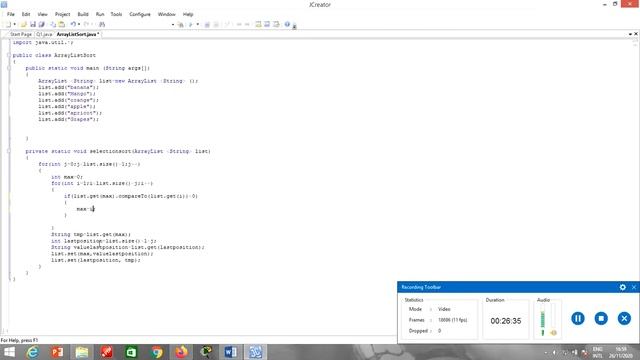Image resolution: width=640 pixels, height=360 pixels.
Task: Click the for loop line with list.size()-1
Action: pyautogui.click(x=89, y=164)
